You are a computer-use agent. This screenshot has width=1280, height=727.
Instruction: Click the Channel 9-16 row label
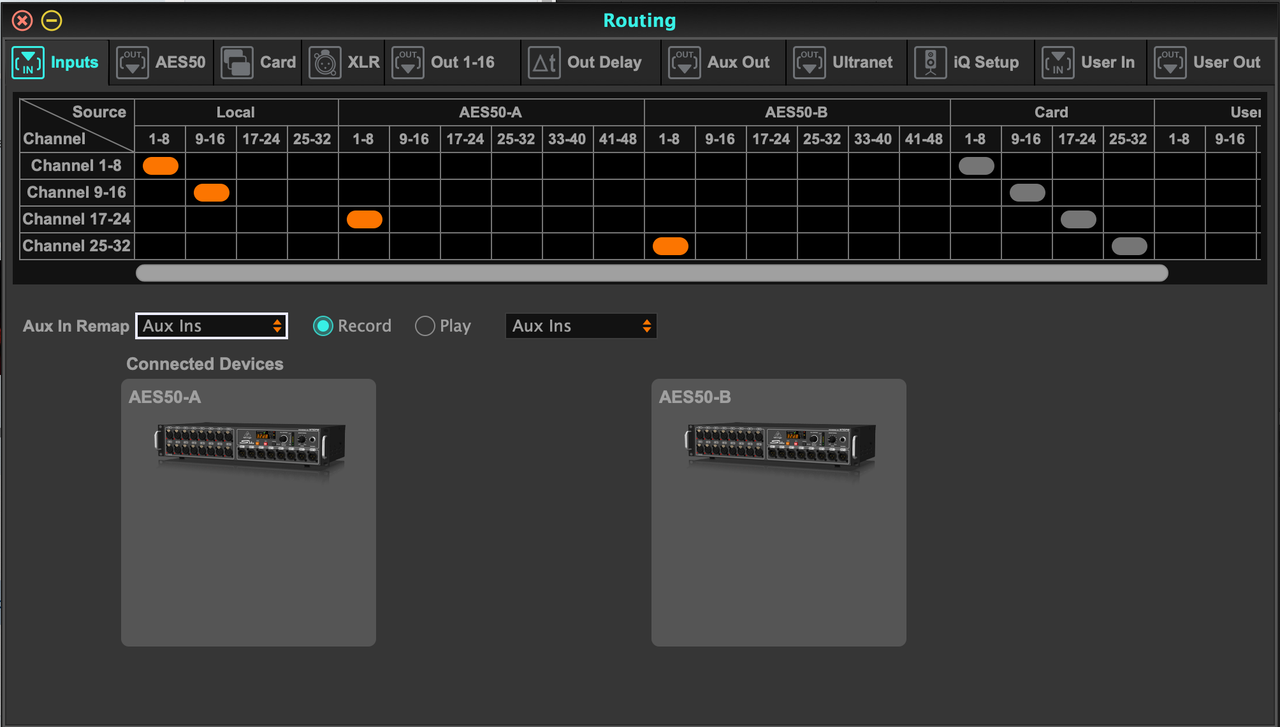point(76,193)
